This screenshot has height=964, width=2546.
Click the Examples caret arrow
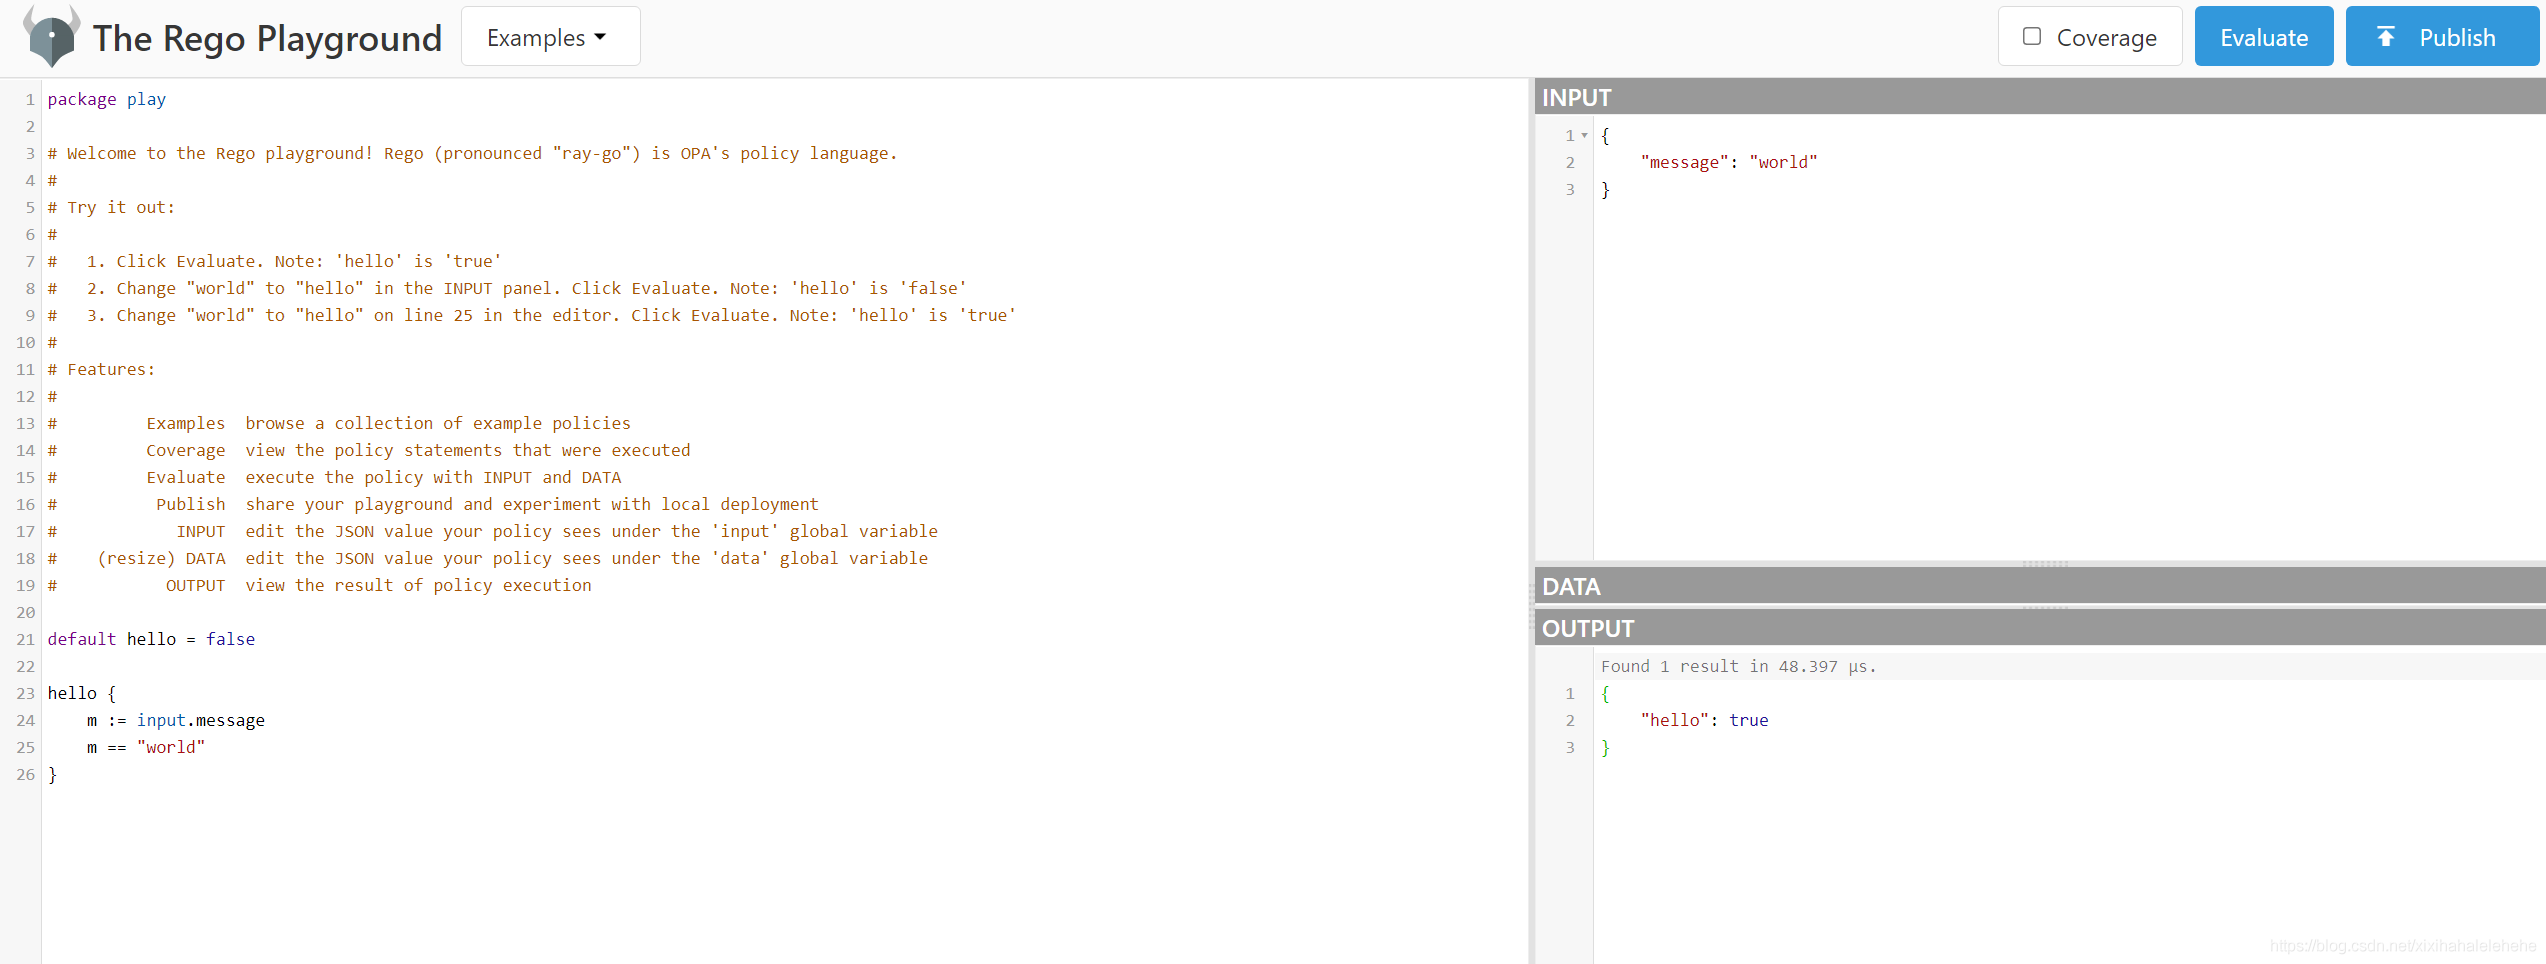point(600,37)
